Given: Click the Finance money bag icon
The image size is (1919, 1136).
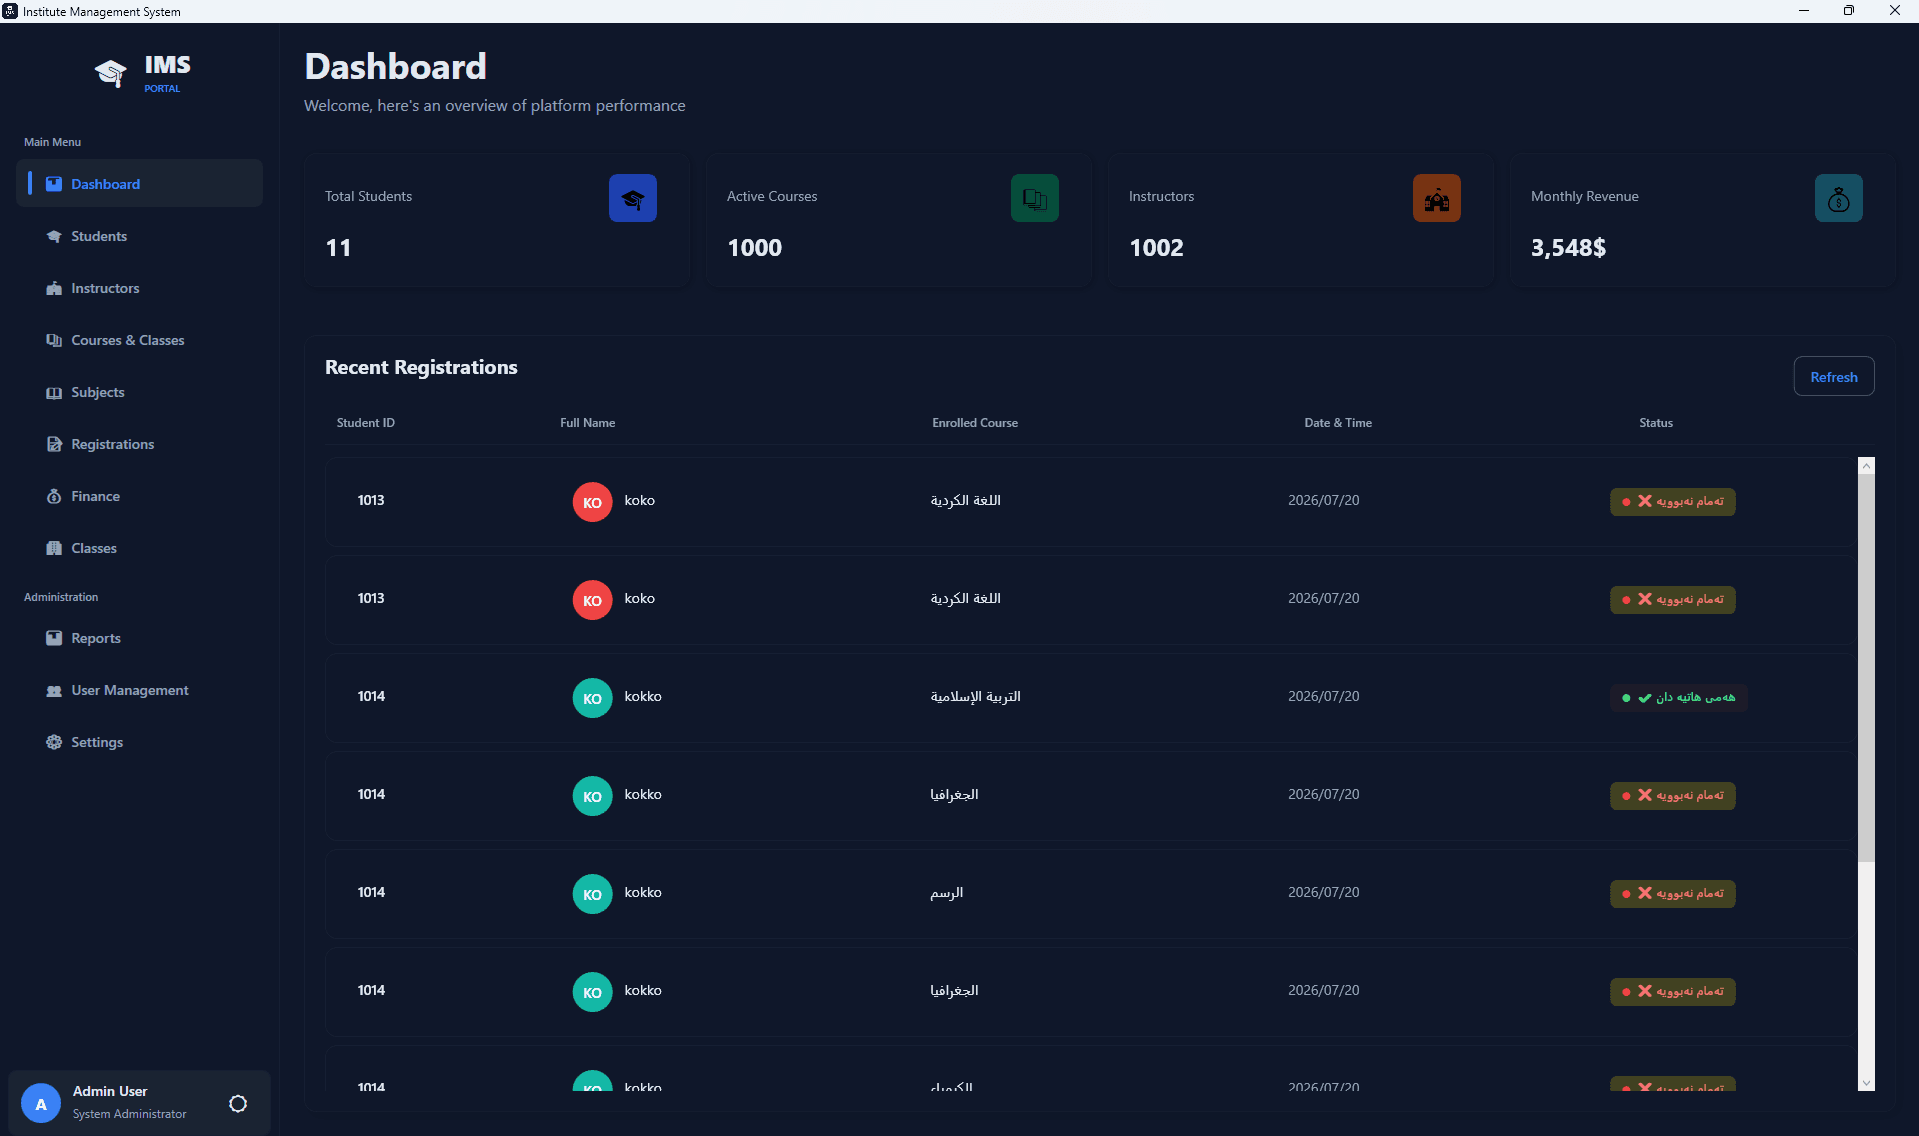Looking at the screenshot, I should (54, 496).
